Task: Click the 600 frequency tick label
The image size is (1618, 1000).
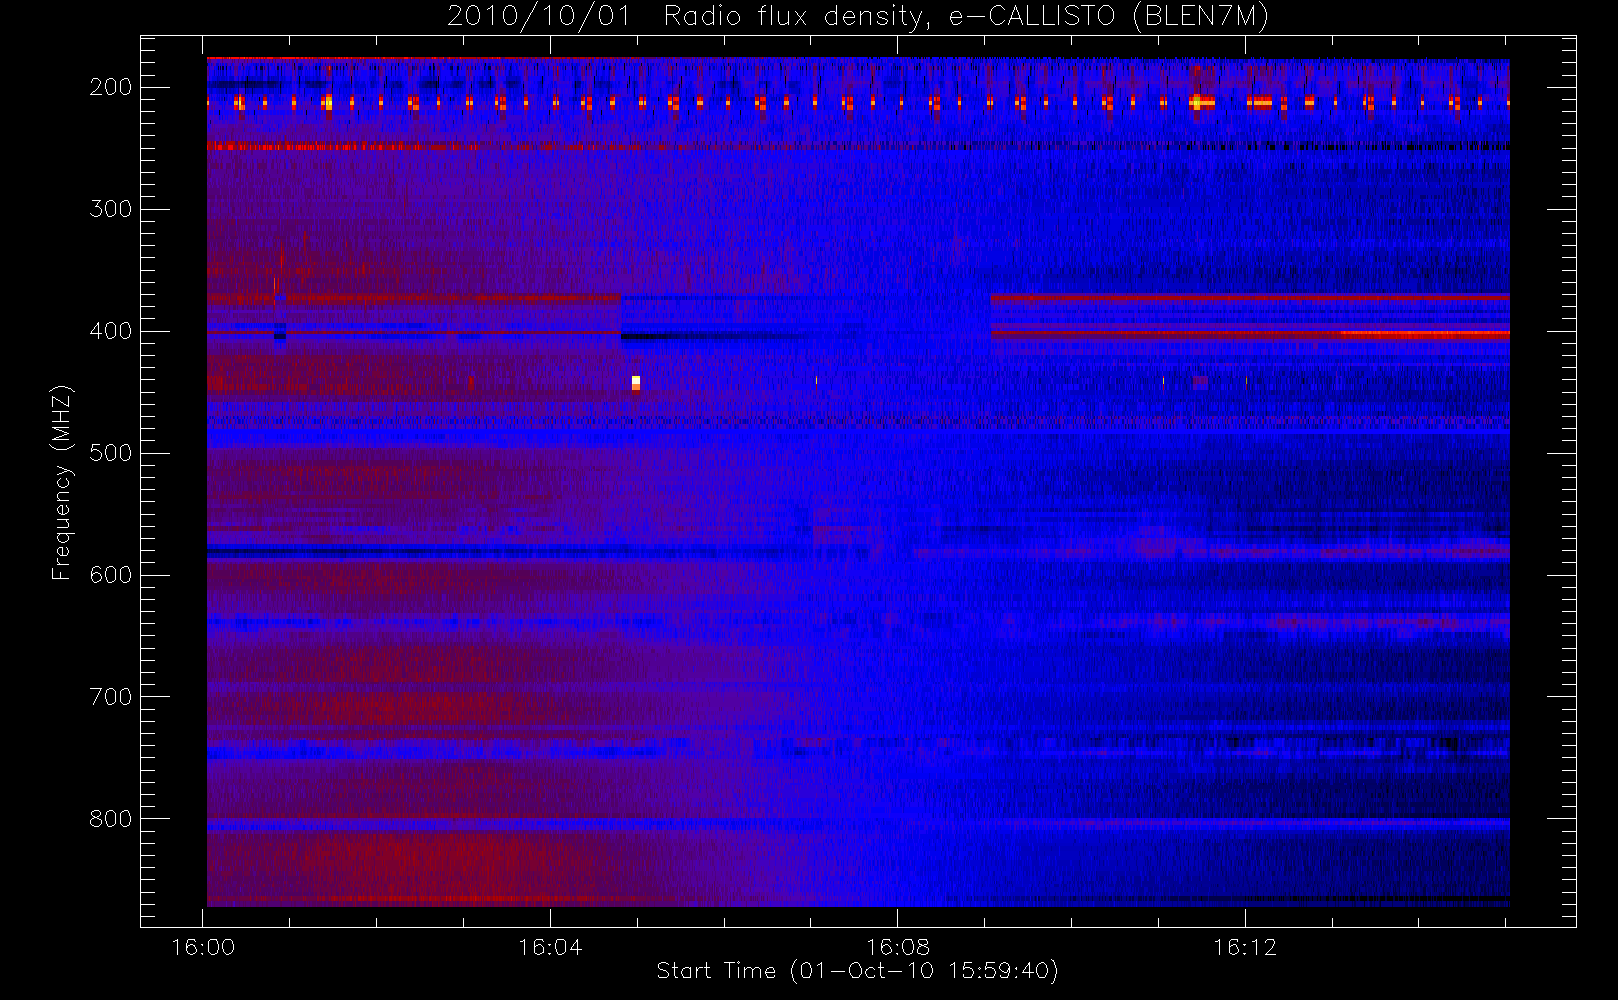Action: click(x=111, y=575)
